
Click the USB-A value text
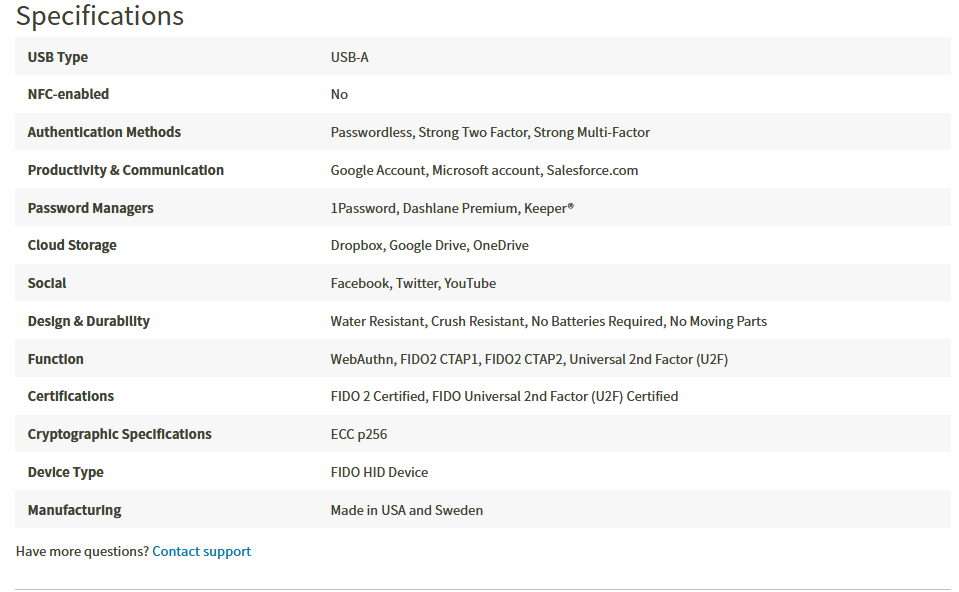[349, 57]
